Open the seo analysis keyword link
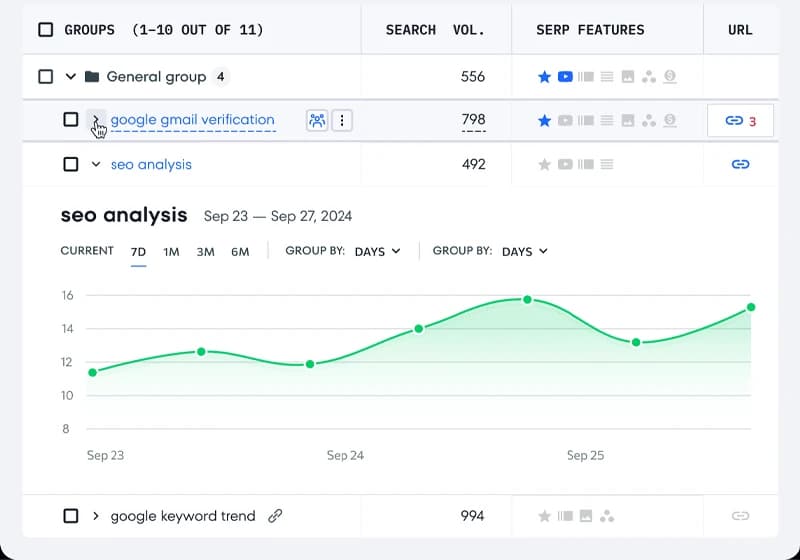 click(152, 164)
